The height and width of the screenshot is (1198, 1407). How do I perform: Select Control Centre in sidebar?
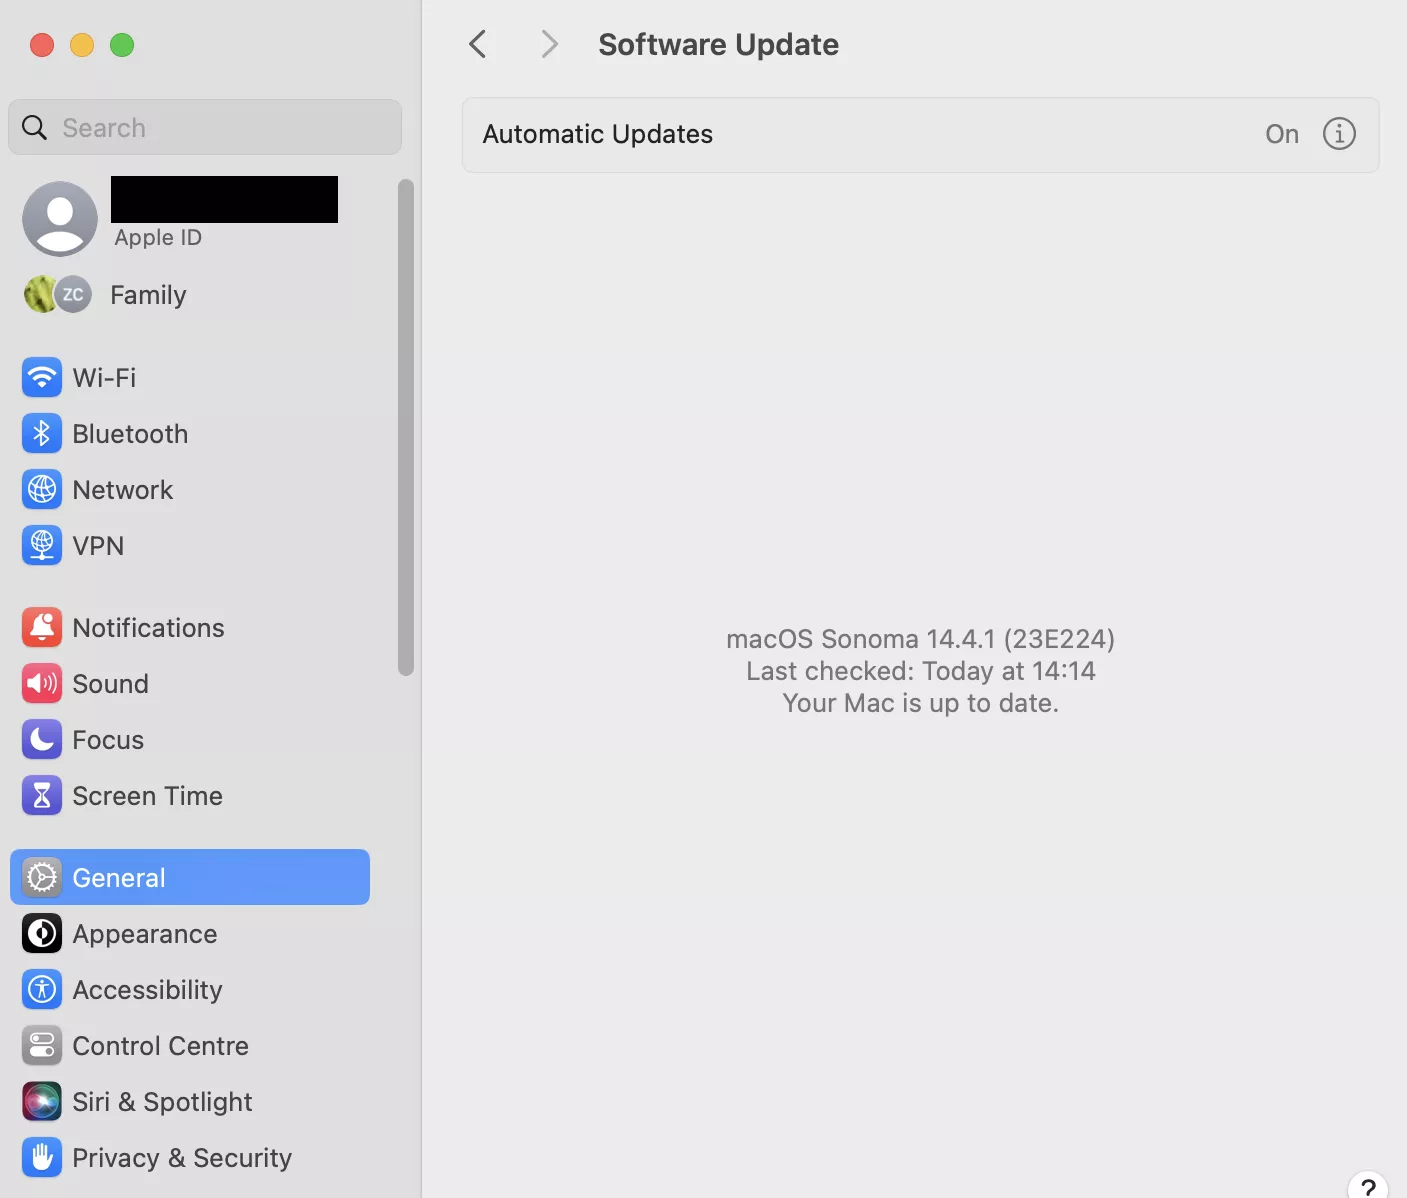click(160, 1046)
